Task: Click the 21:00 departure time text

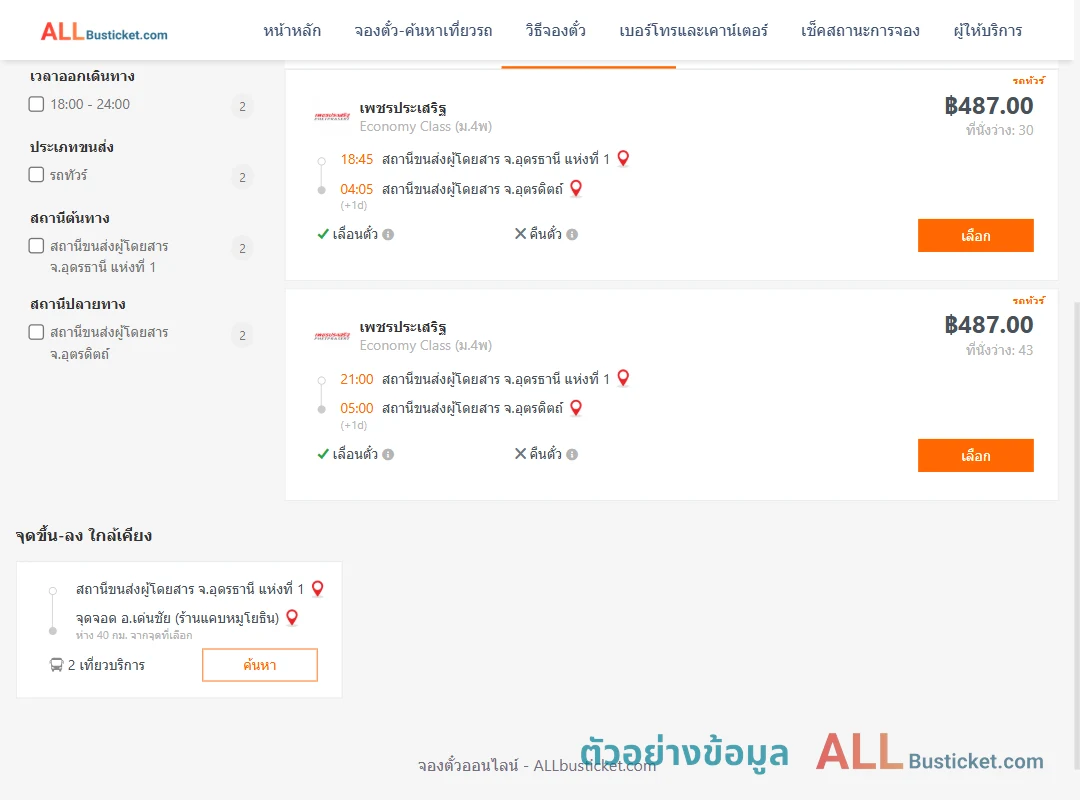Action: coord(357,379)
